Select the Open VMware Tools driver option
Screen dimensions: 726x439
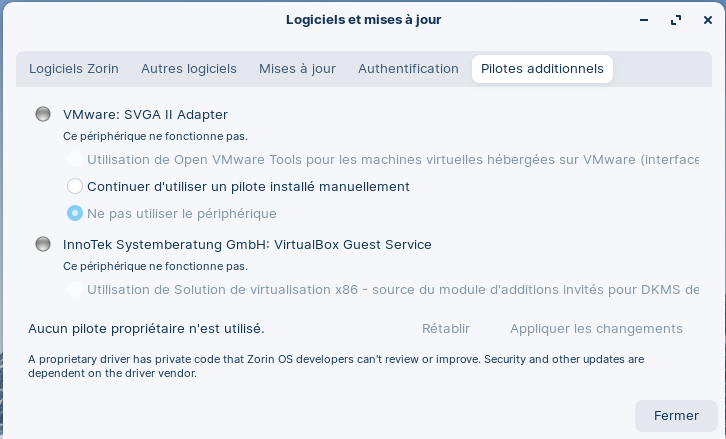75,160
